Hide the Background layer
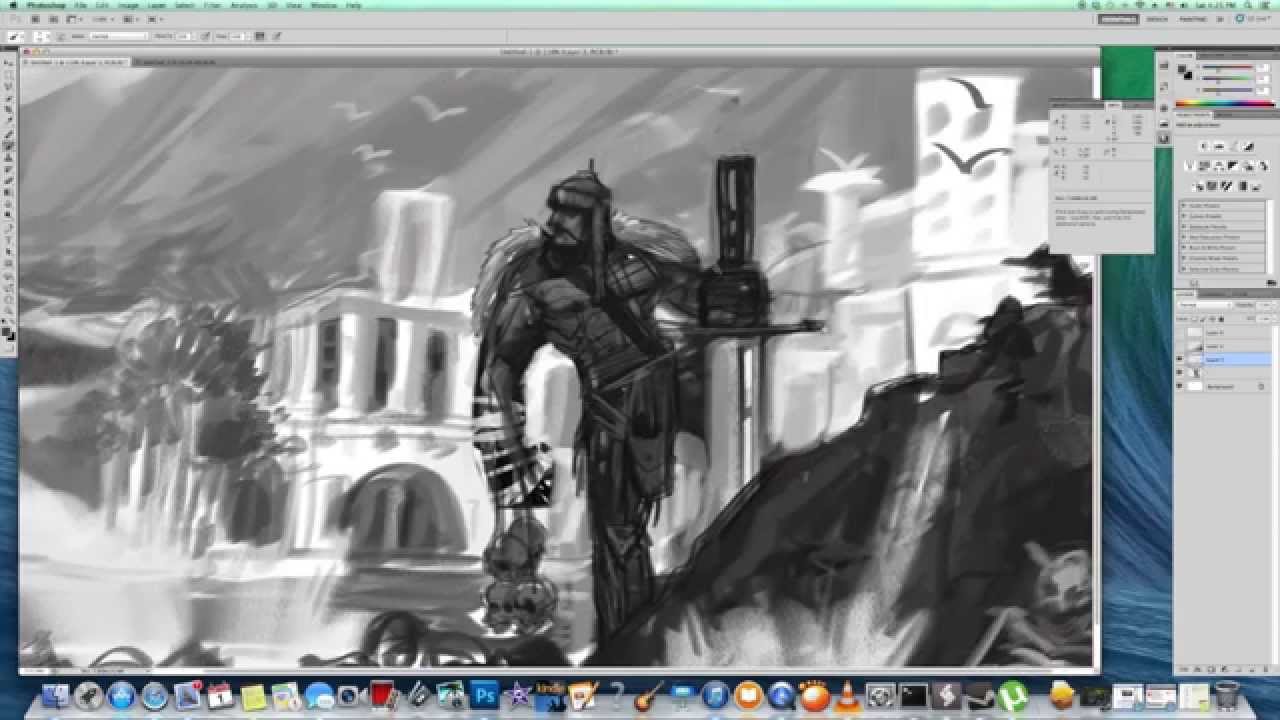Image resolution: width=1280 pixels, height=720 pixels. [x=1180, y=386]
